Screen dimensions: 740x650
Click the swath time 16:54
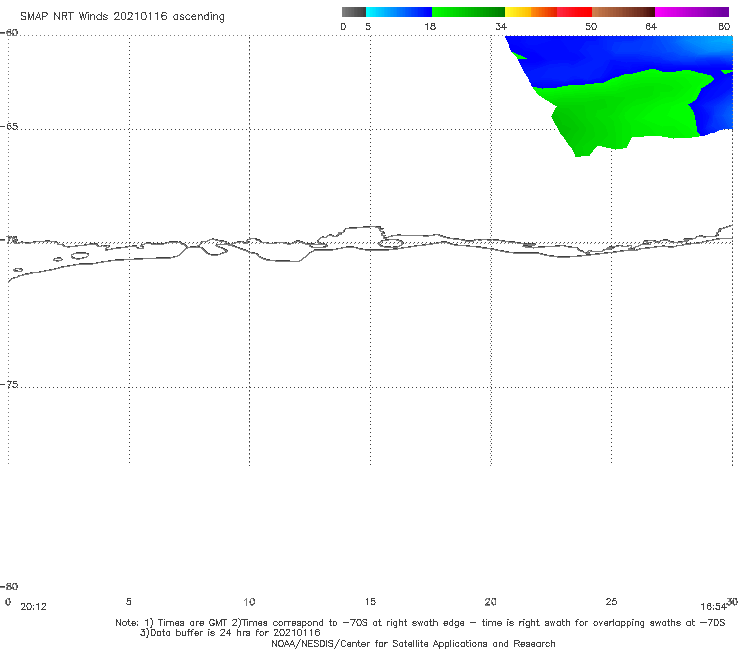[713, 607]
